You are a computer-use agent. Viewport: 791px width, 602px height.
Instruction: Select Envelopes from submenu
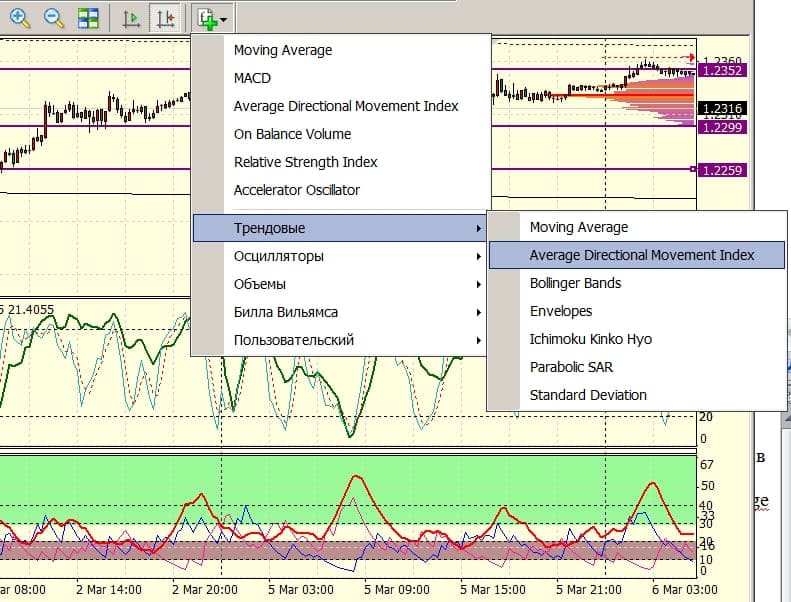click(x=637, y=311)
